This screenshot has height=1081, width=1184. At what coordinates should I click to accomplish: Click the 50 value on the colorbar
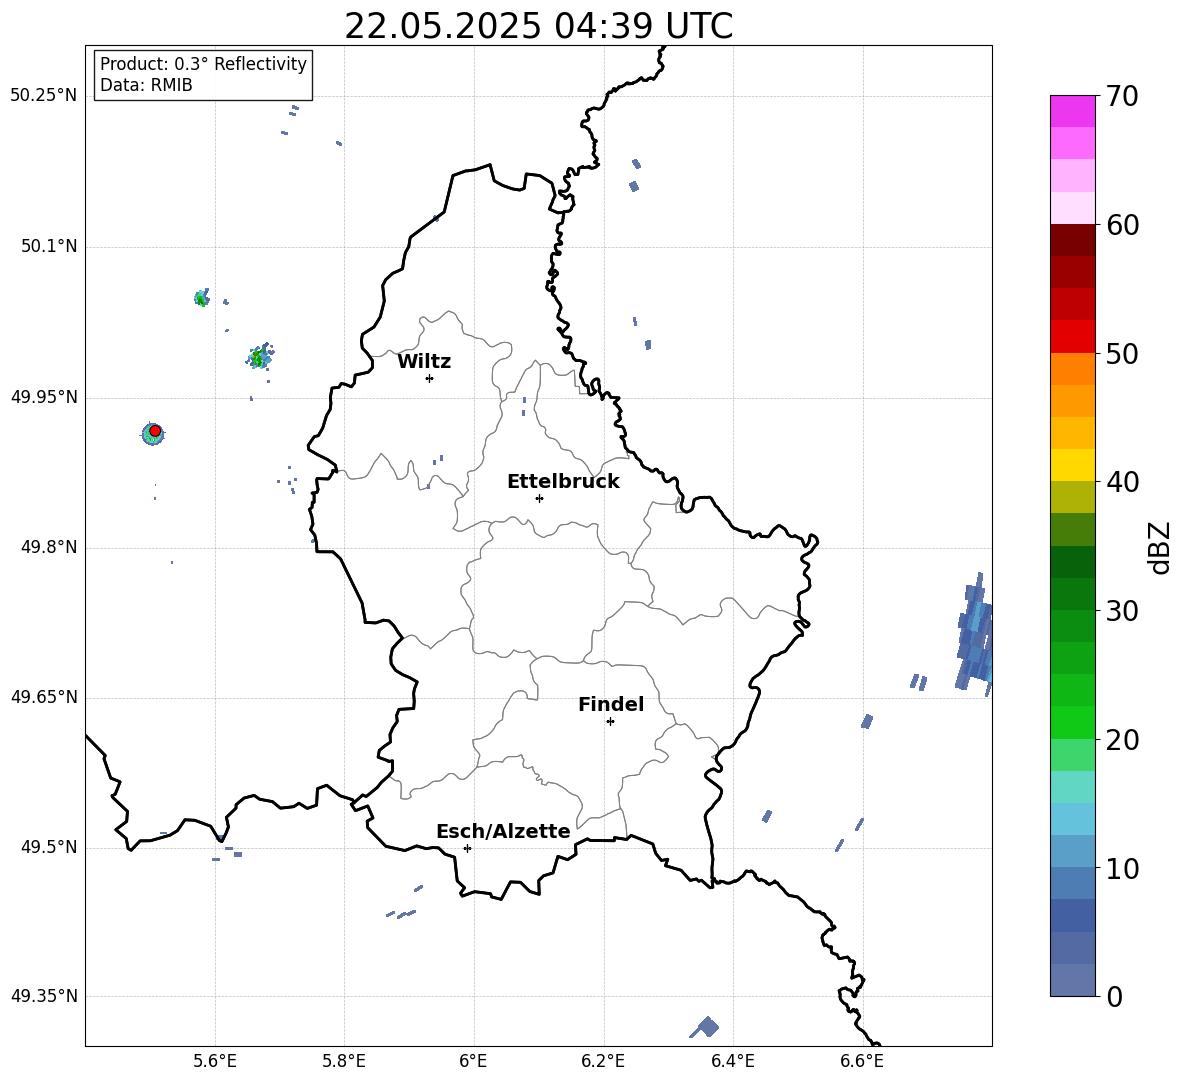pyautogui.click(x=1122, y=353)
